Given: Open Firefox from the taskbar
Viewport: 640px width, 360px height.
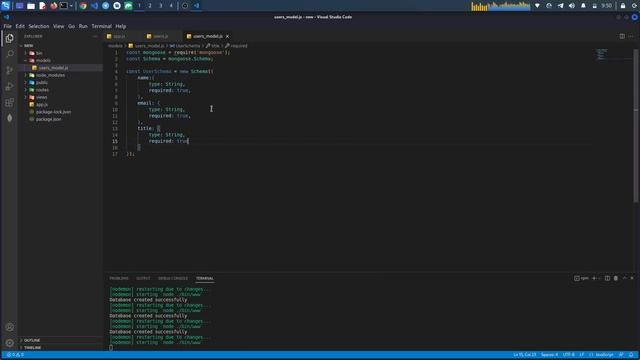Looking at the screenshot, I should click(53, 6).
